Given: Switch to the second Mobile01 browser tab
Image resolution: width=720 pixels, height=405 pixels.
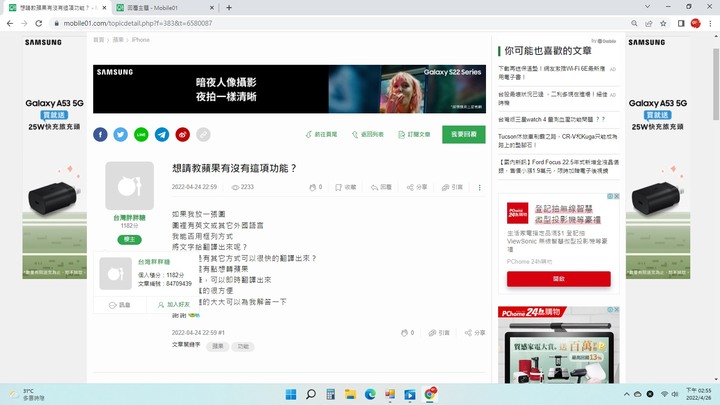Looking at the screenshot, I should [160, 7].
